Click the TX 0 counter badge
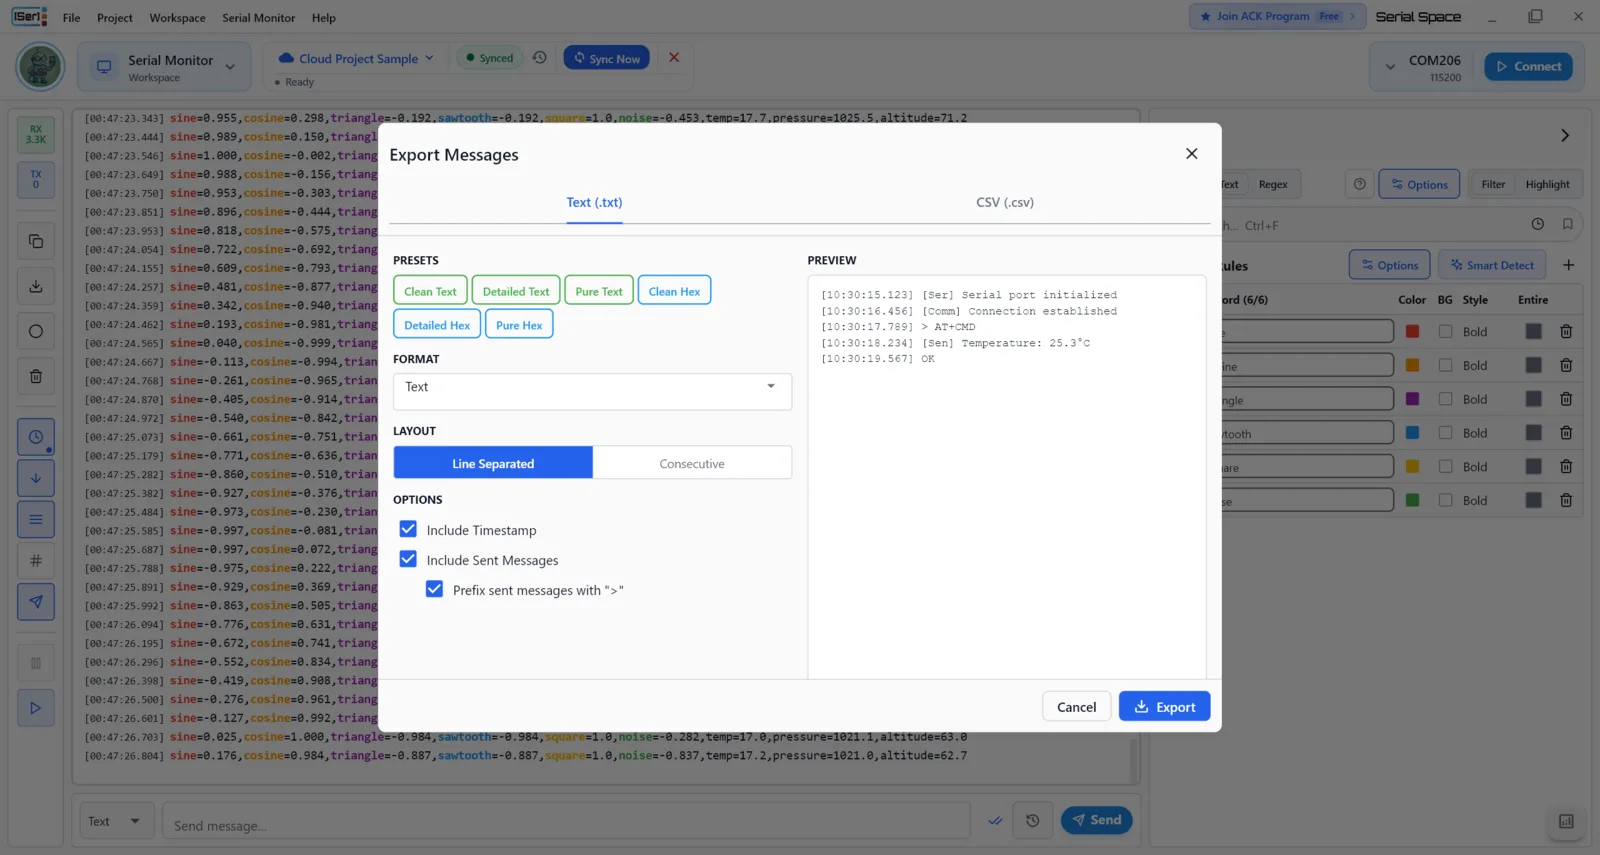The width and height of the screenshot is (1600, 855). pyautogui.click(x=36, y=179)
